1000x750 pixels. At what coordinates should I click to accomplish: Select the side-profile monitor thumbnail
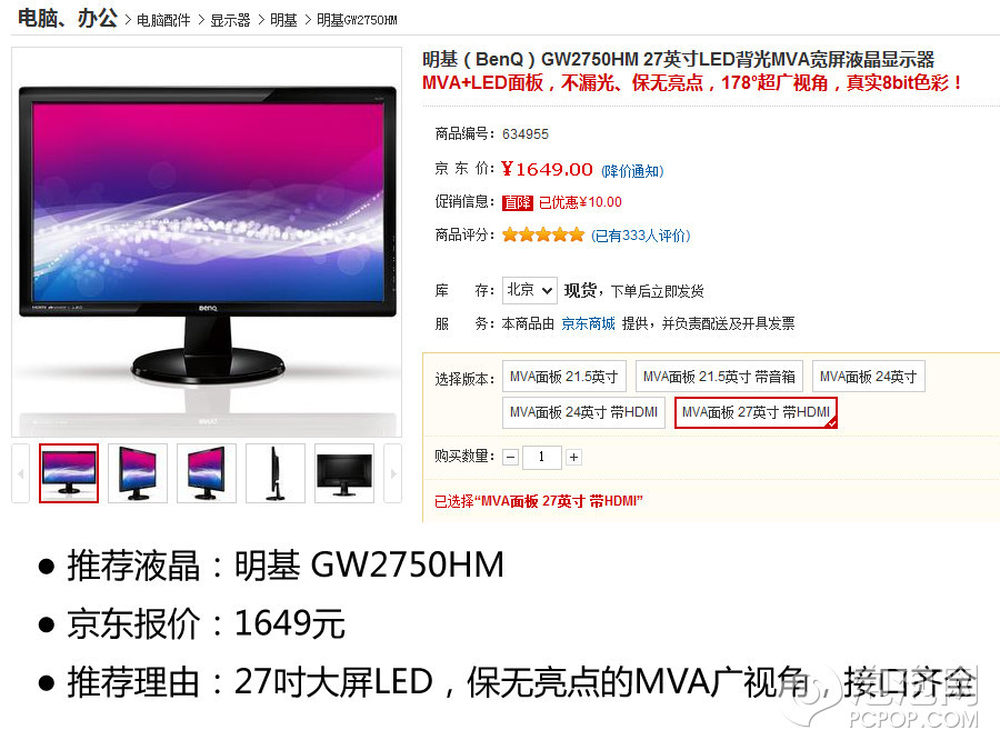pos(276,473)
